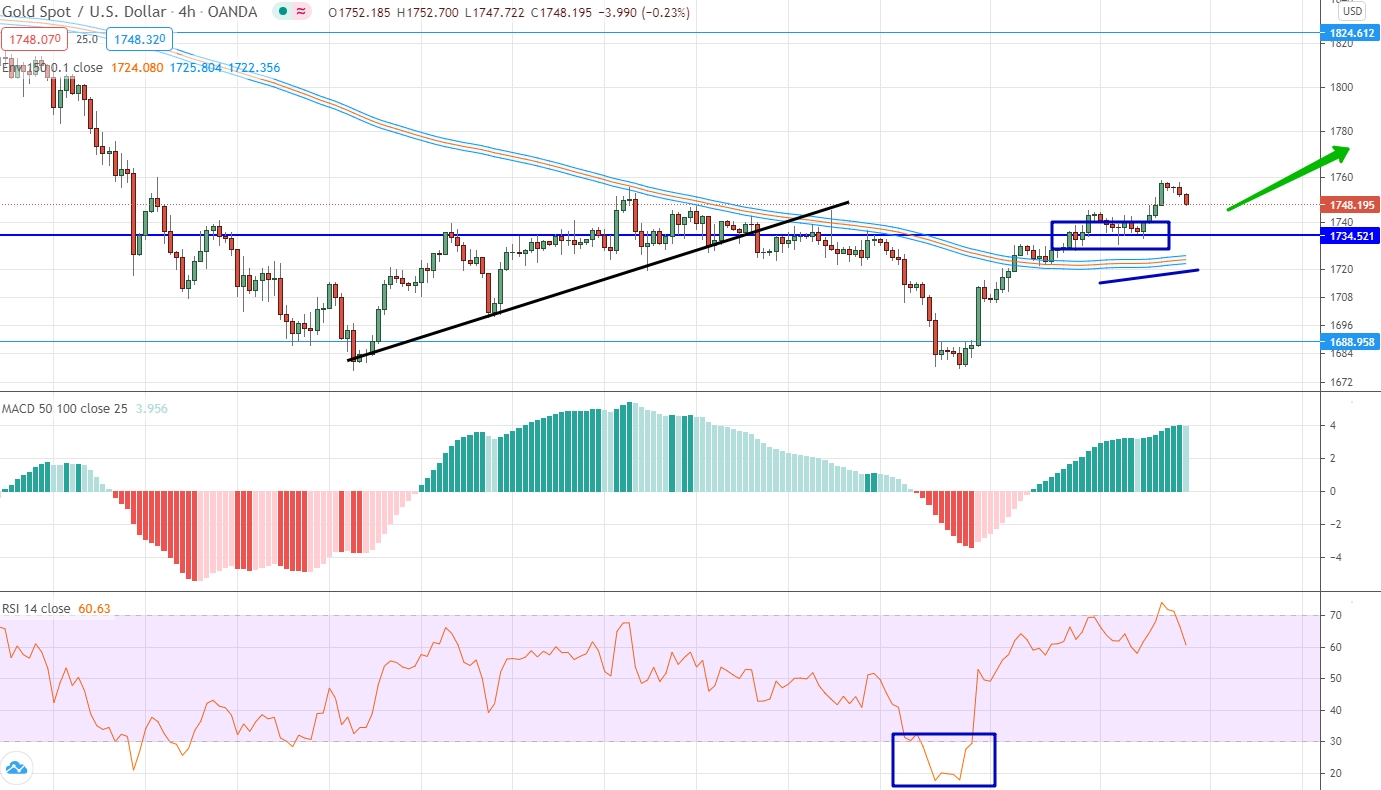Click the −4 level on MACD axis

pos(1335,558)
